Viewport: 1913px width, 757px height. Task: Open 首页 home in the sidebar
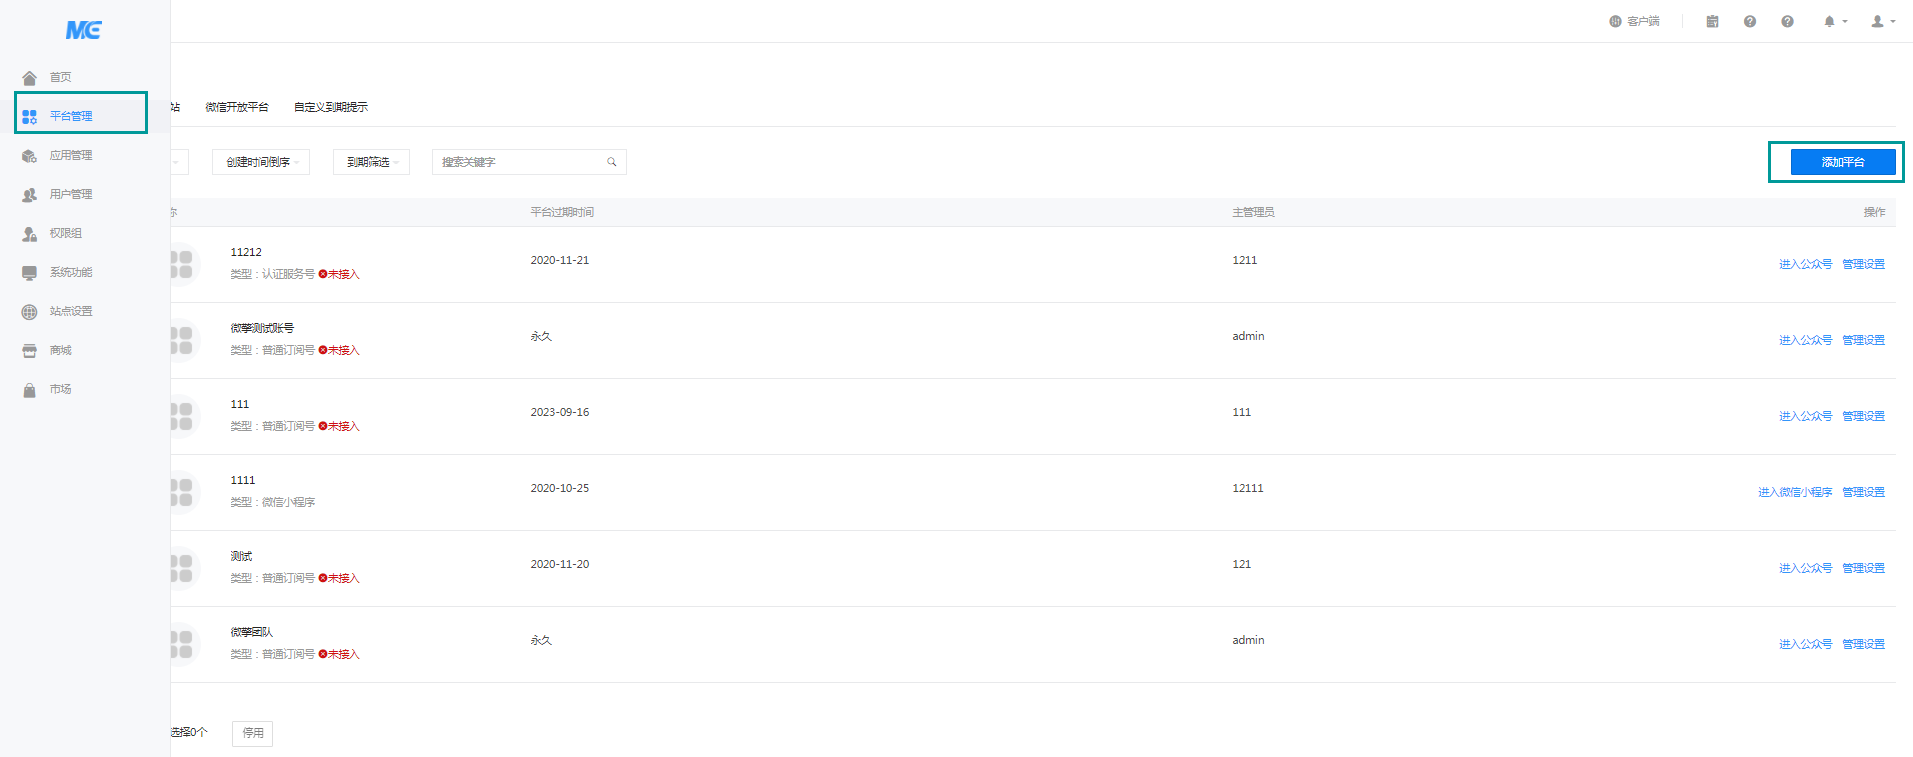(60, 77)
